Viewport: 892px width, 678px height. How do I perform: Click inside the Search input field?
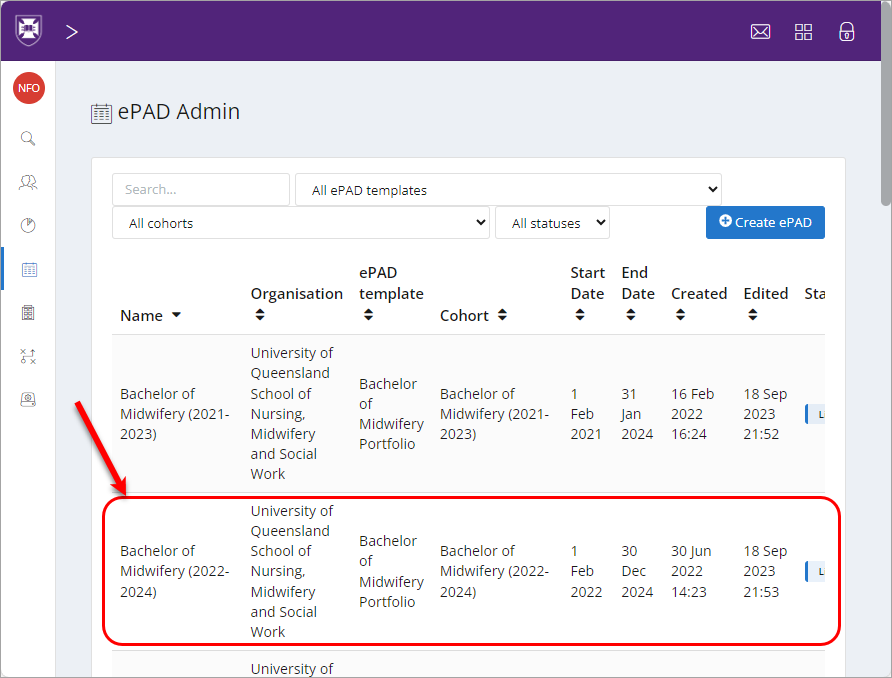point(200,189)
